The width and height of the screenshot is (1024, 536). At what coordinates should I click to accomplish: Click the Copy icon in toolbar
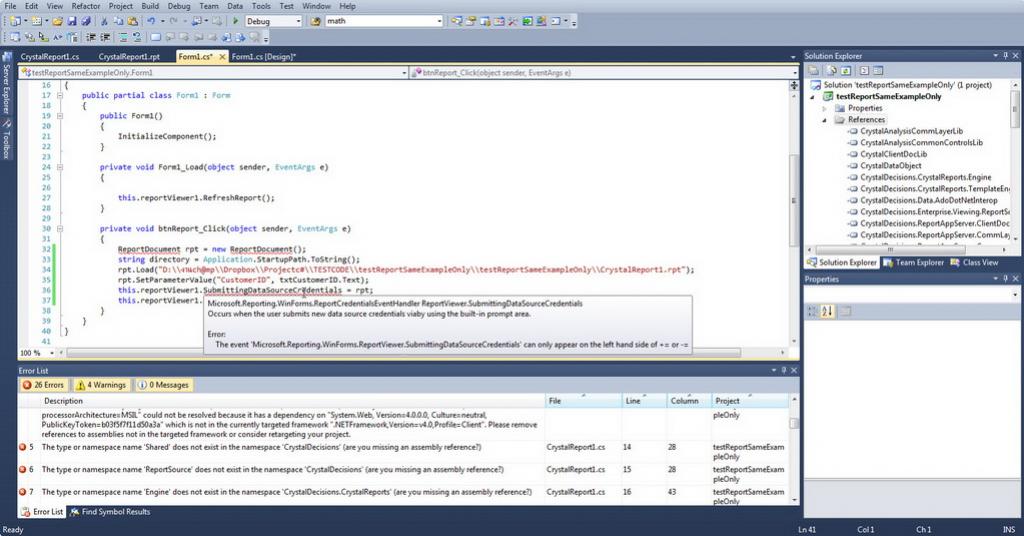click(x=118, y=21)
